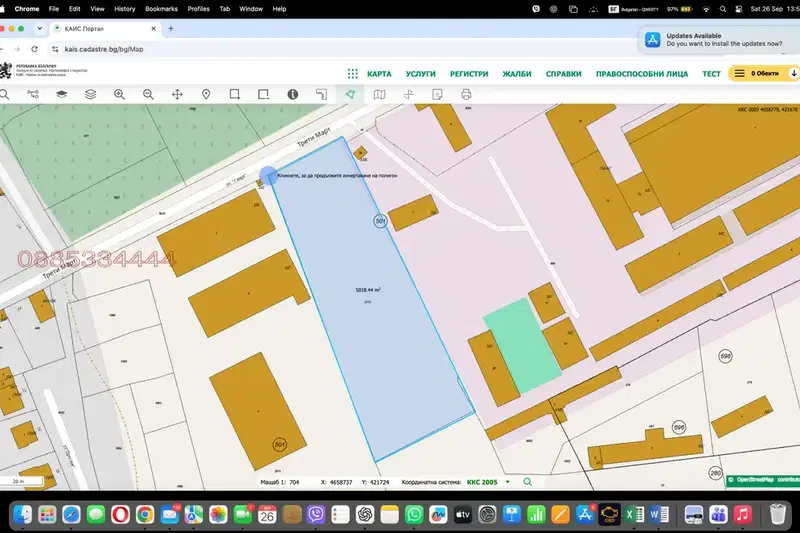Open the document export toolbar tool
Viewport: 800px width, 533px height.
[437, 94]
